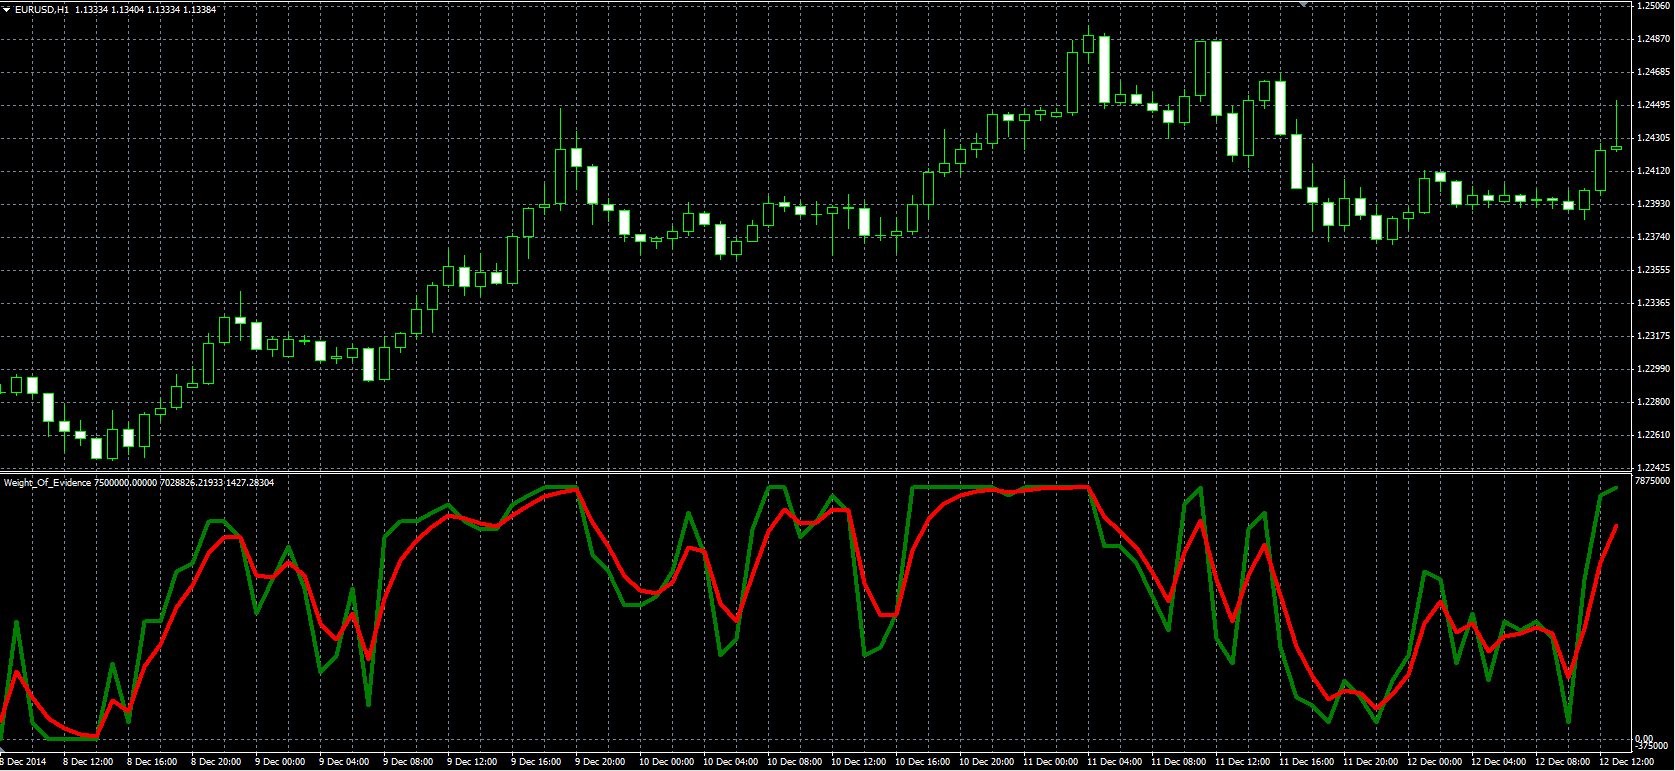
Task: Click the 1.23365 price scale label
Action: pyautogui.click(x=1655, y=303)
